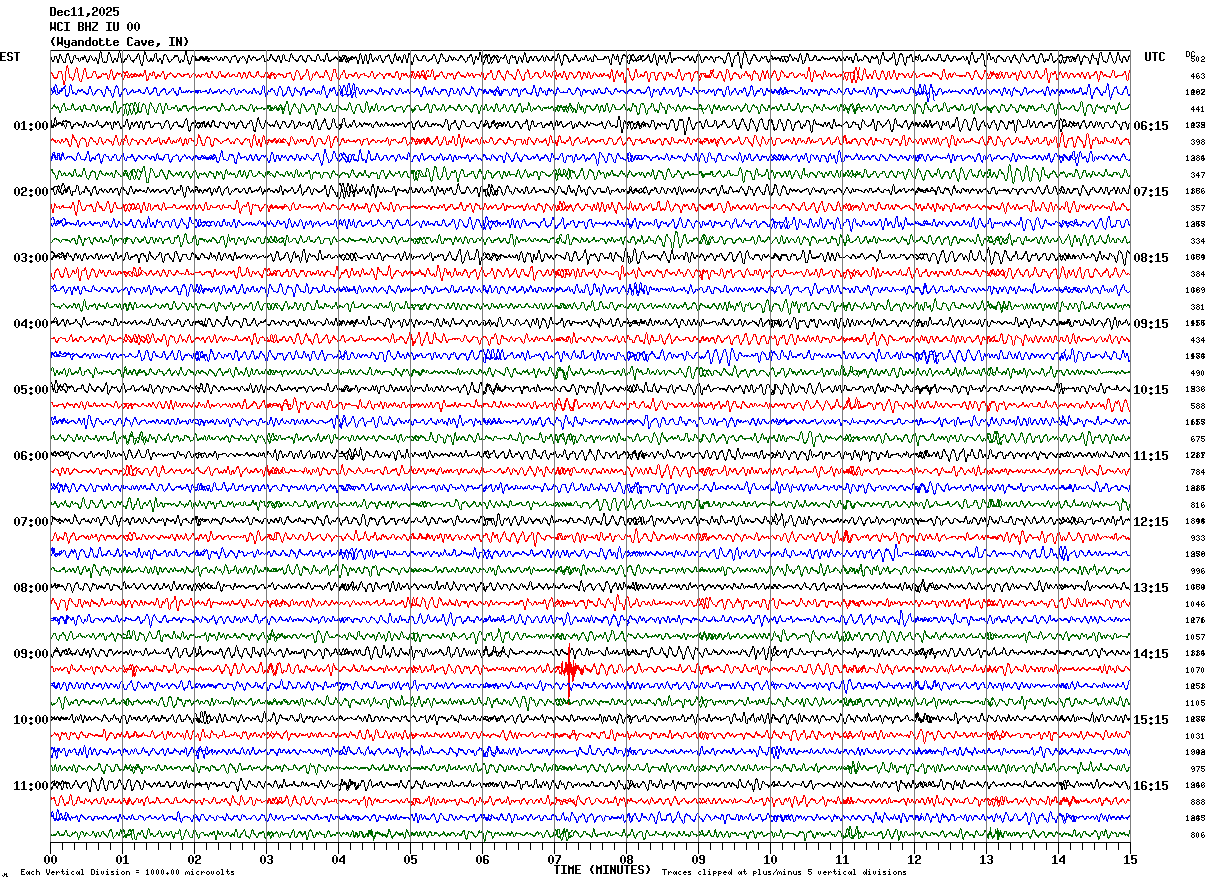Click the DC offset value '675'
The image size is (1210, 886).
coord(1197,439)
